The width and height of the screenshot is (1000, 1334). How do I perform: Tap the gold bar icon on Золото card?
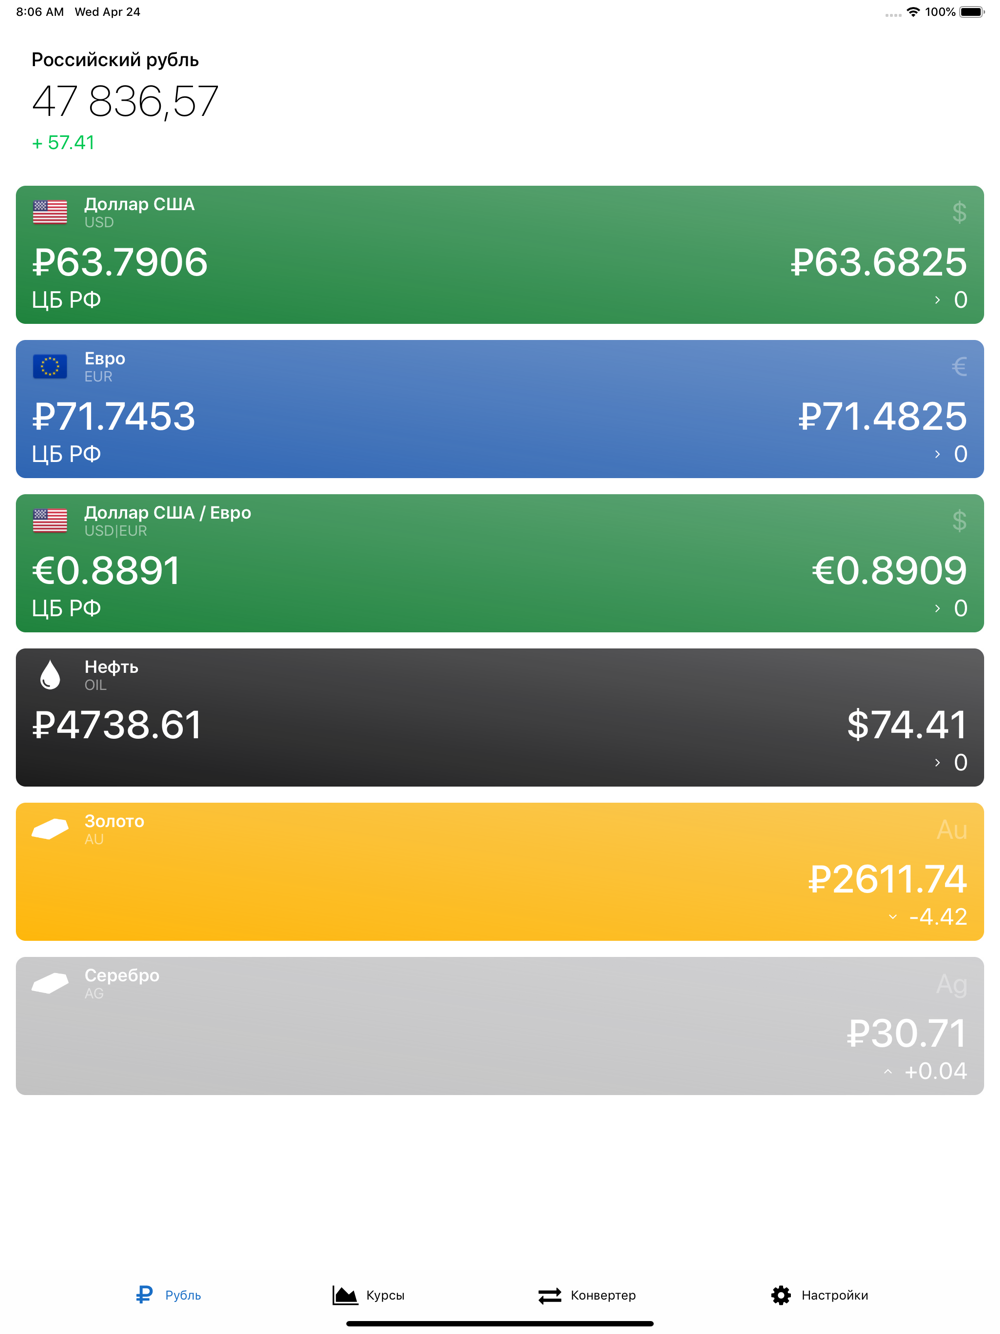tap(50, 829)
